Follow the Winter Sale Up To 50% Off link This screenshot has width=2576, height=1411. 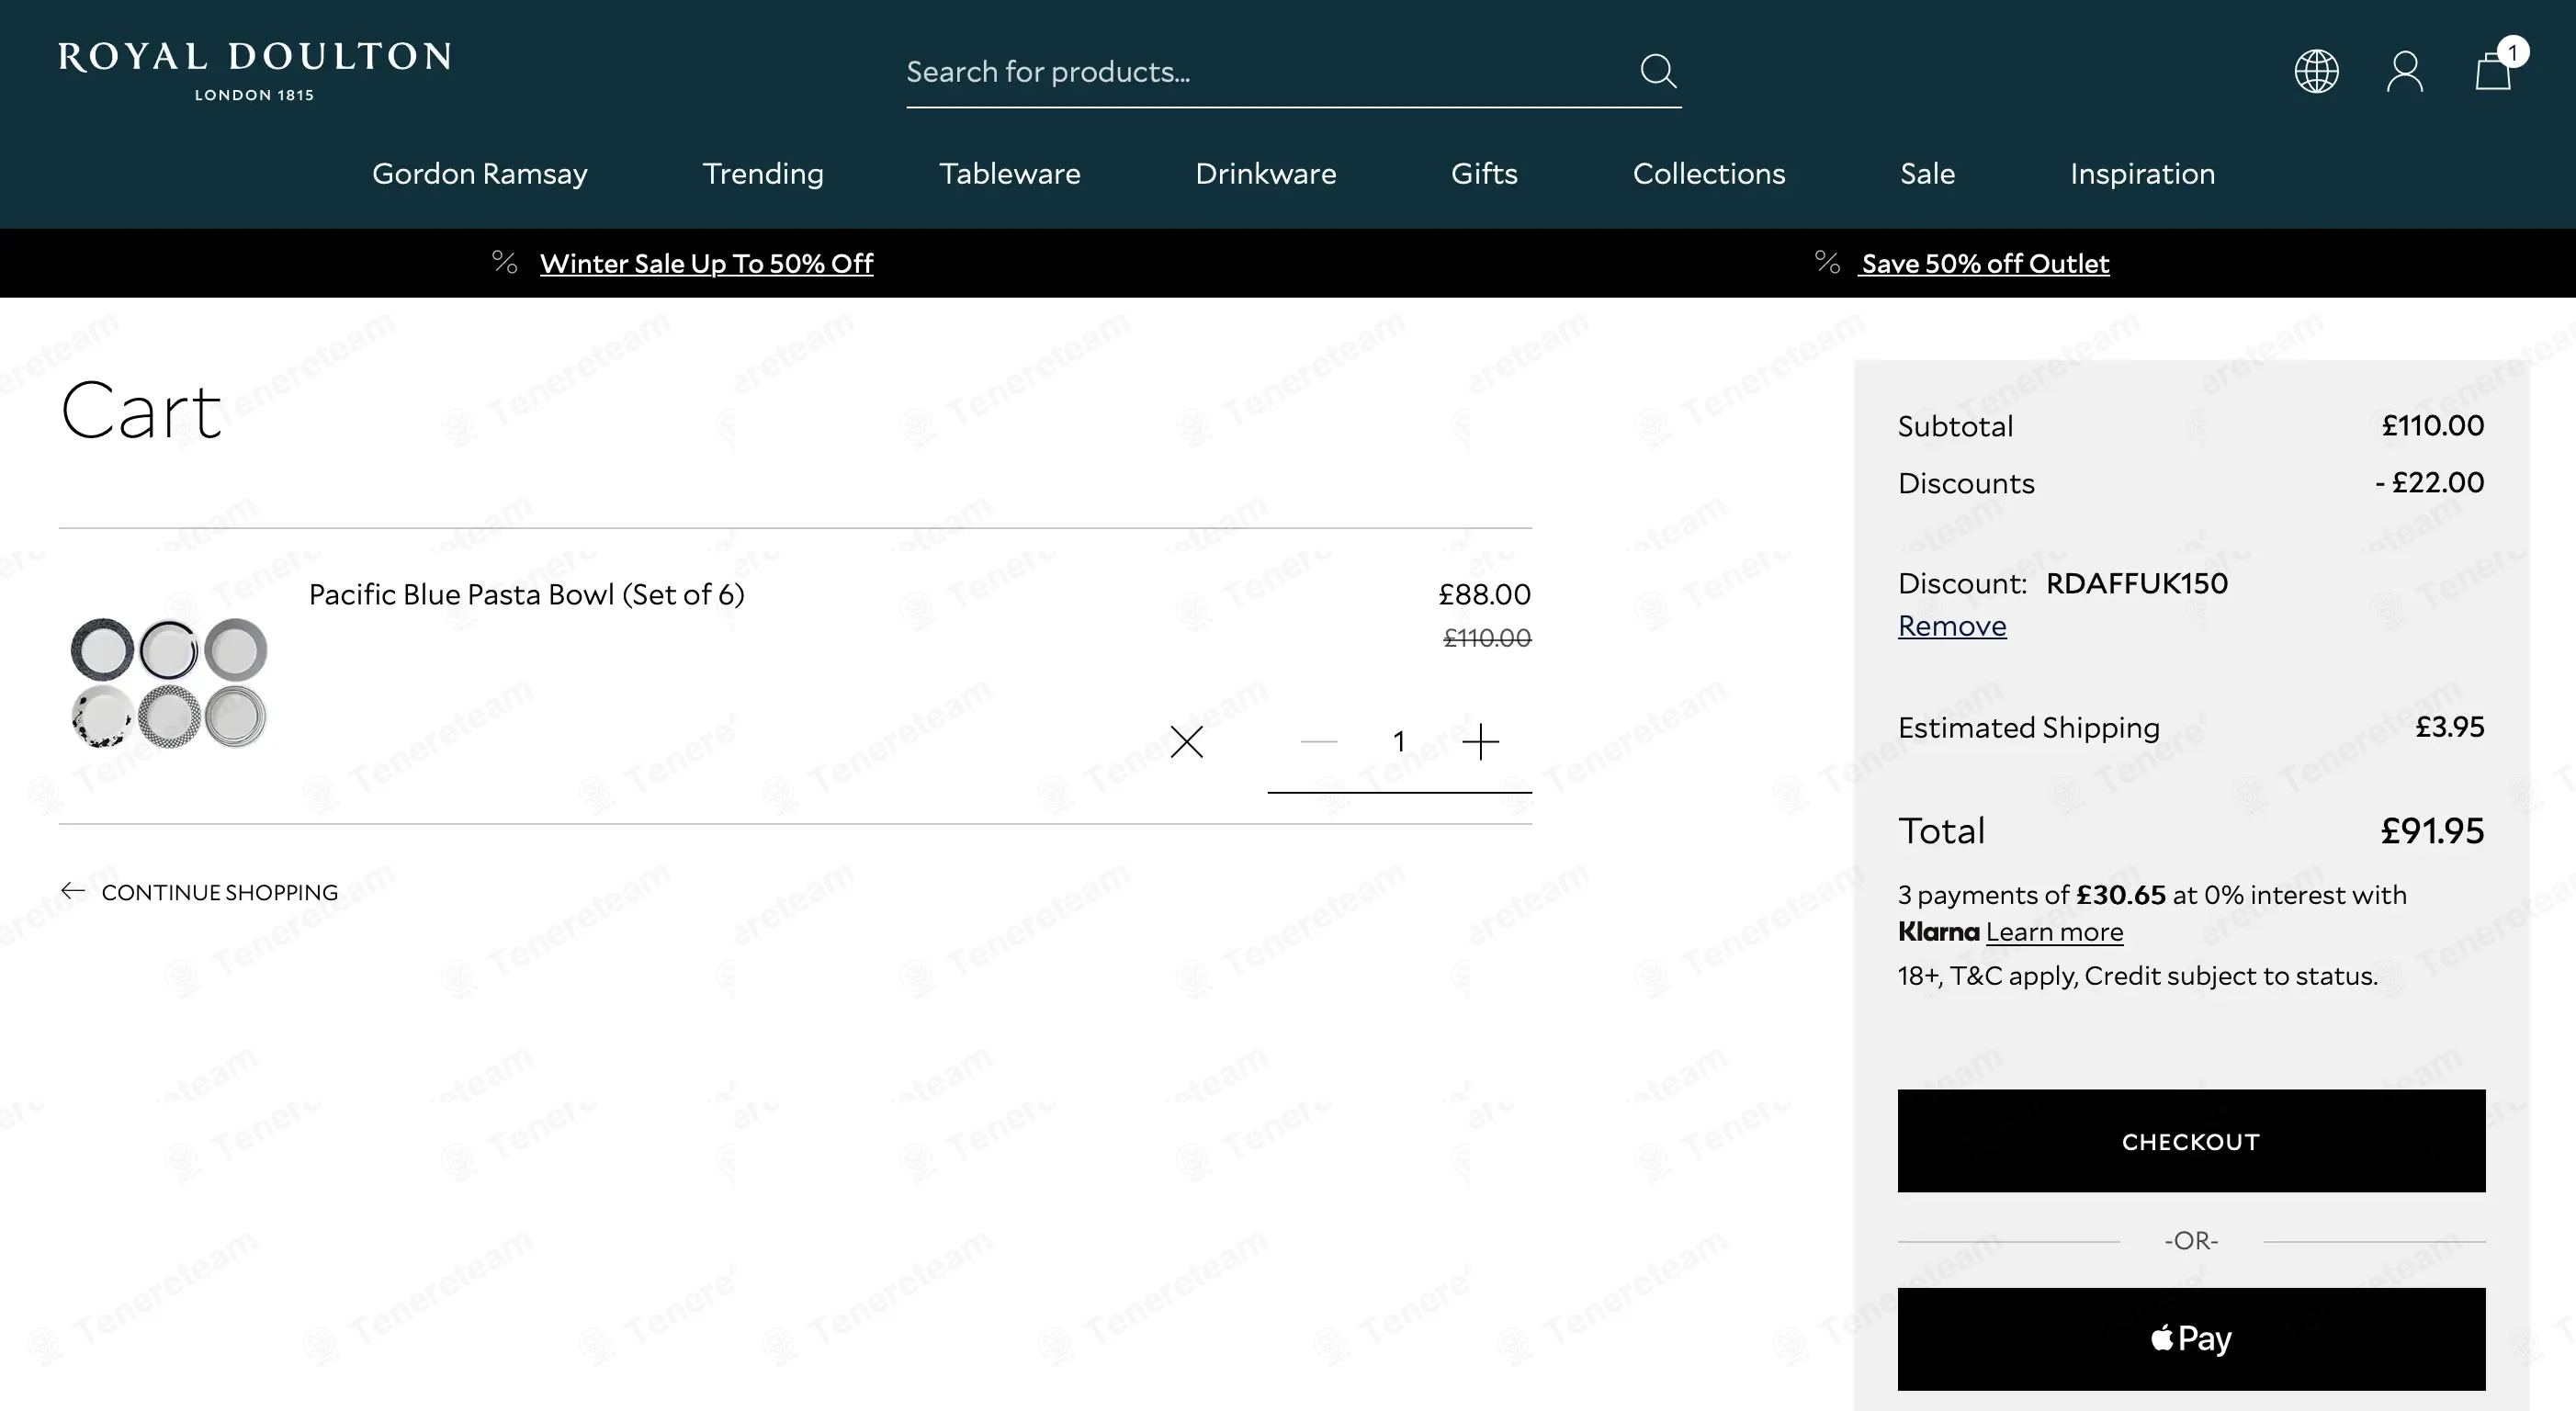tap(706, 264)
